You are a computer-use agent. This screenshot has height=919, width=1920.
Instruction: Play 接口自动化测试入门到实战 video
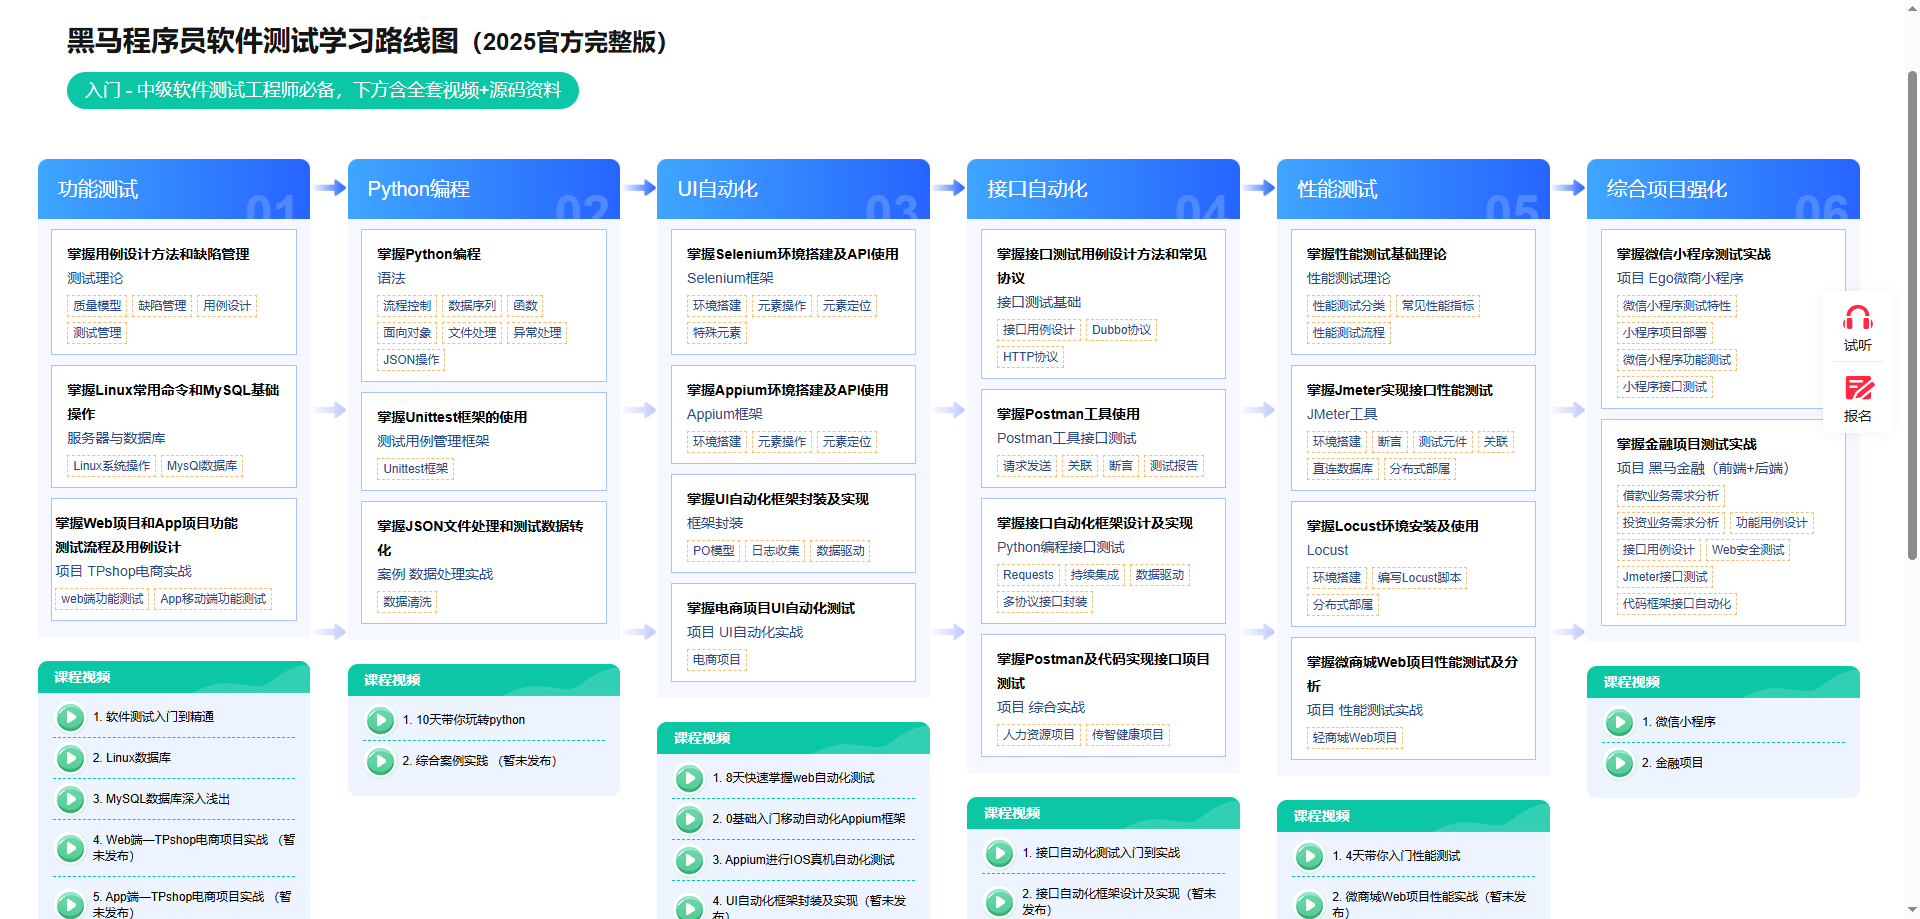click(999, 853)
